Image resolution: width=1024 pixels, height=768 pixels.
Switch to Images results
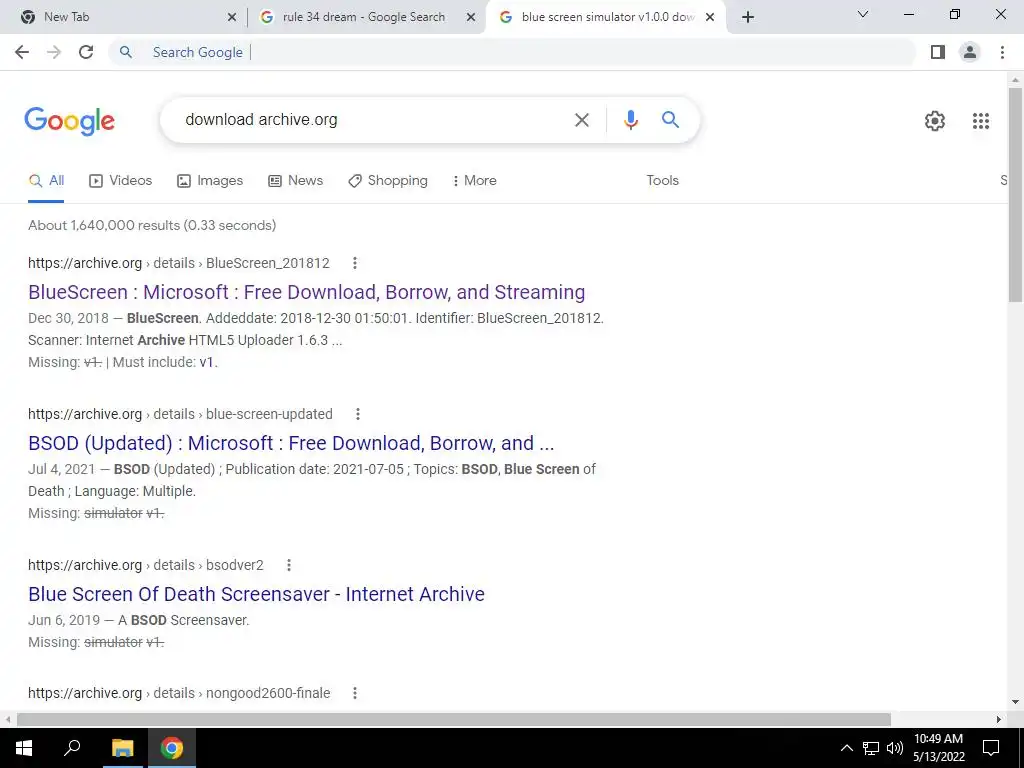pos(210,180)
